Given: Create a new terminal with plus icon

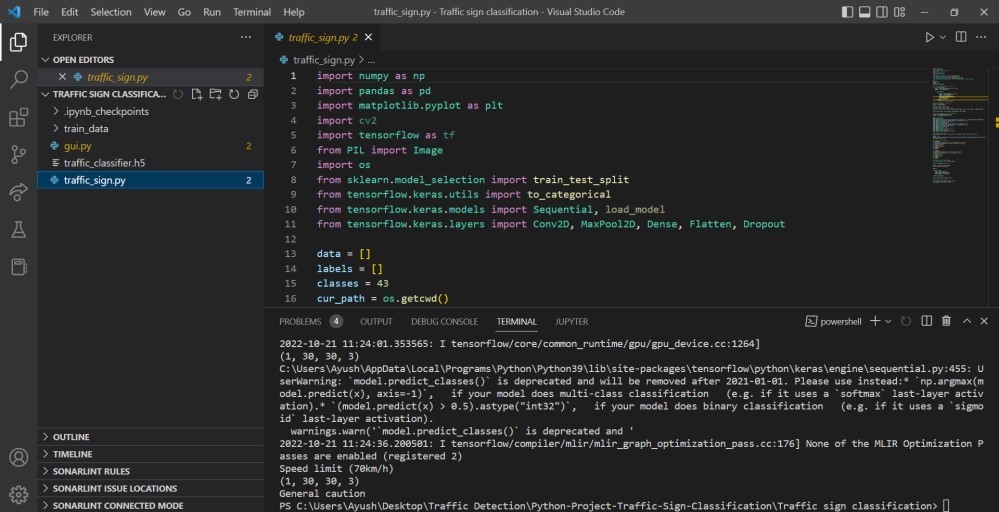Looking at the screenshot, I should pos(875,321).
